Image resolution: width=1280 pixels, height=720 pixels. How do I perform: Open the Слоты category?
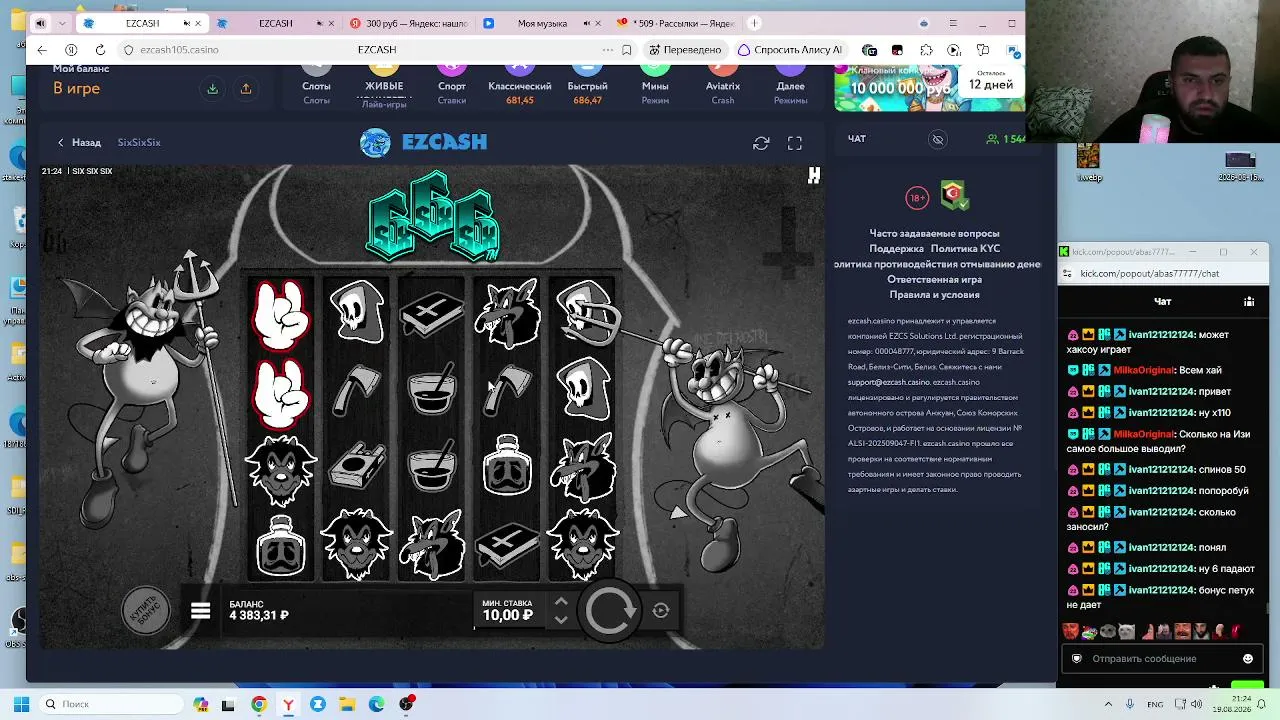pos(316,85)
